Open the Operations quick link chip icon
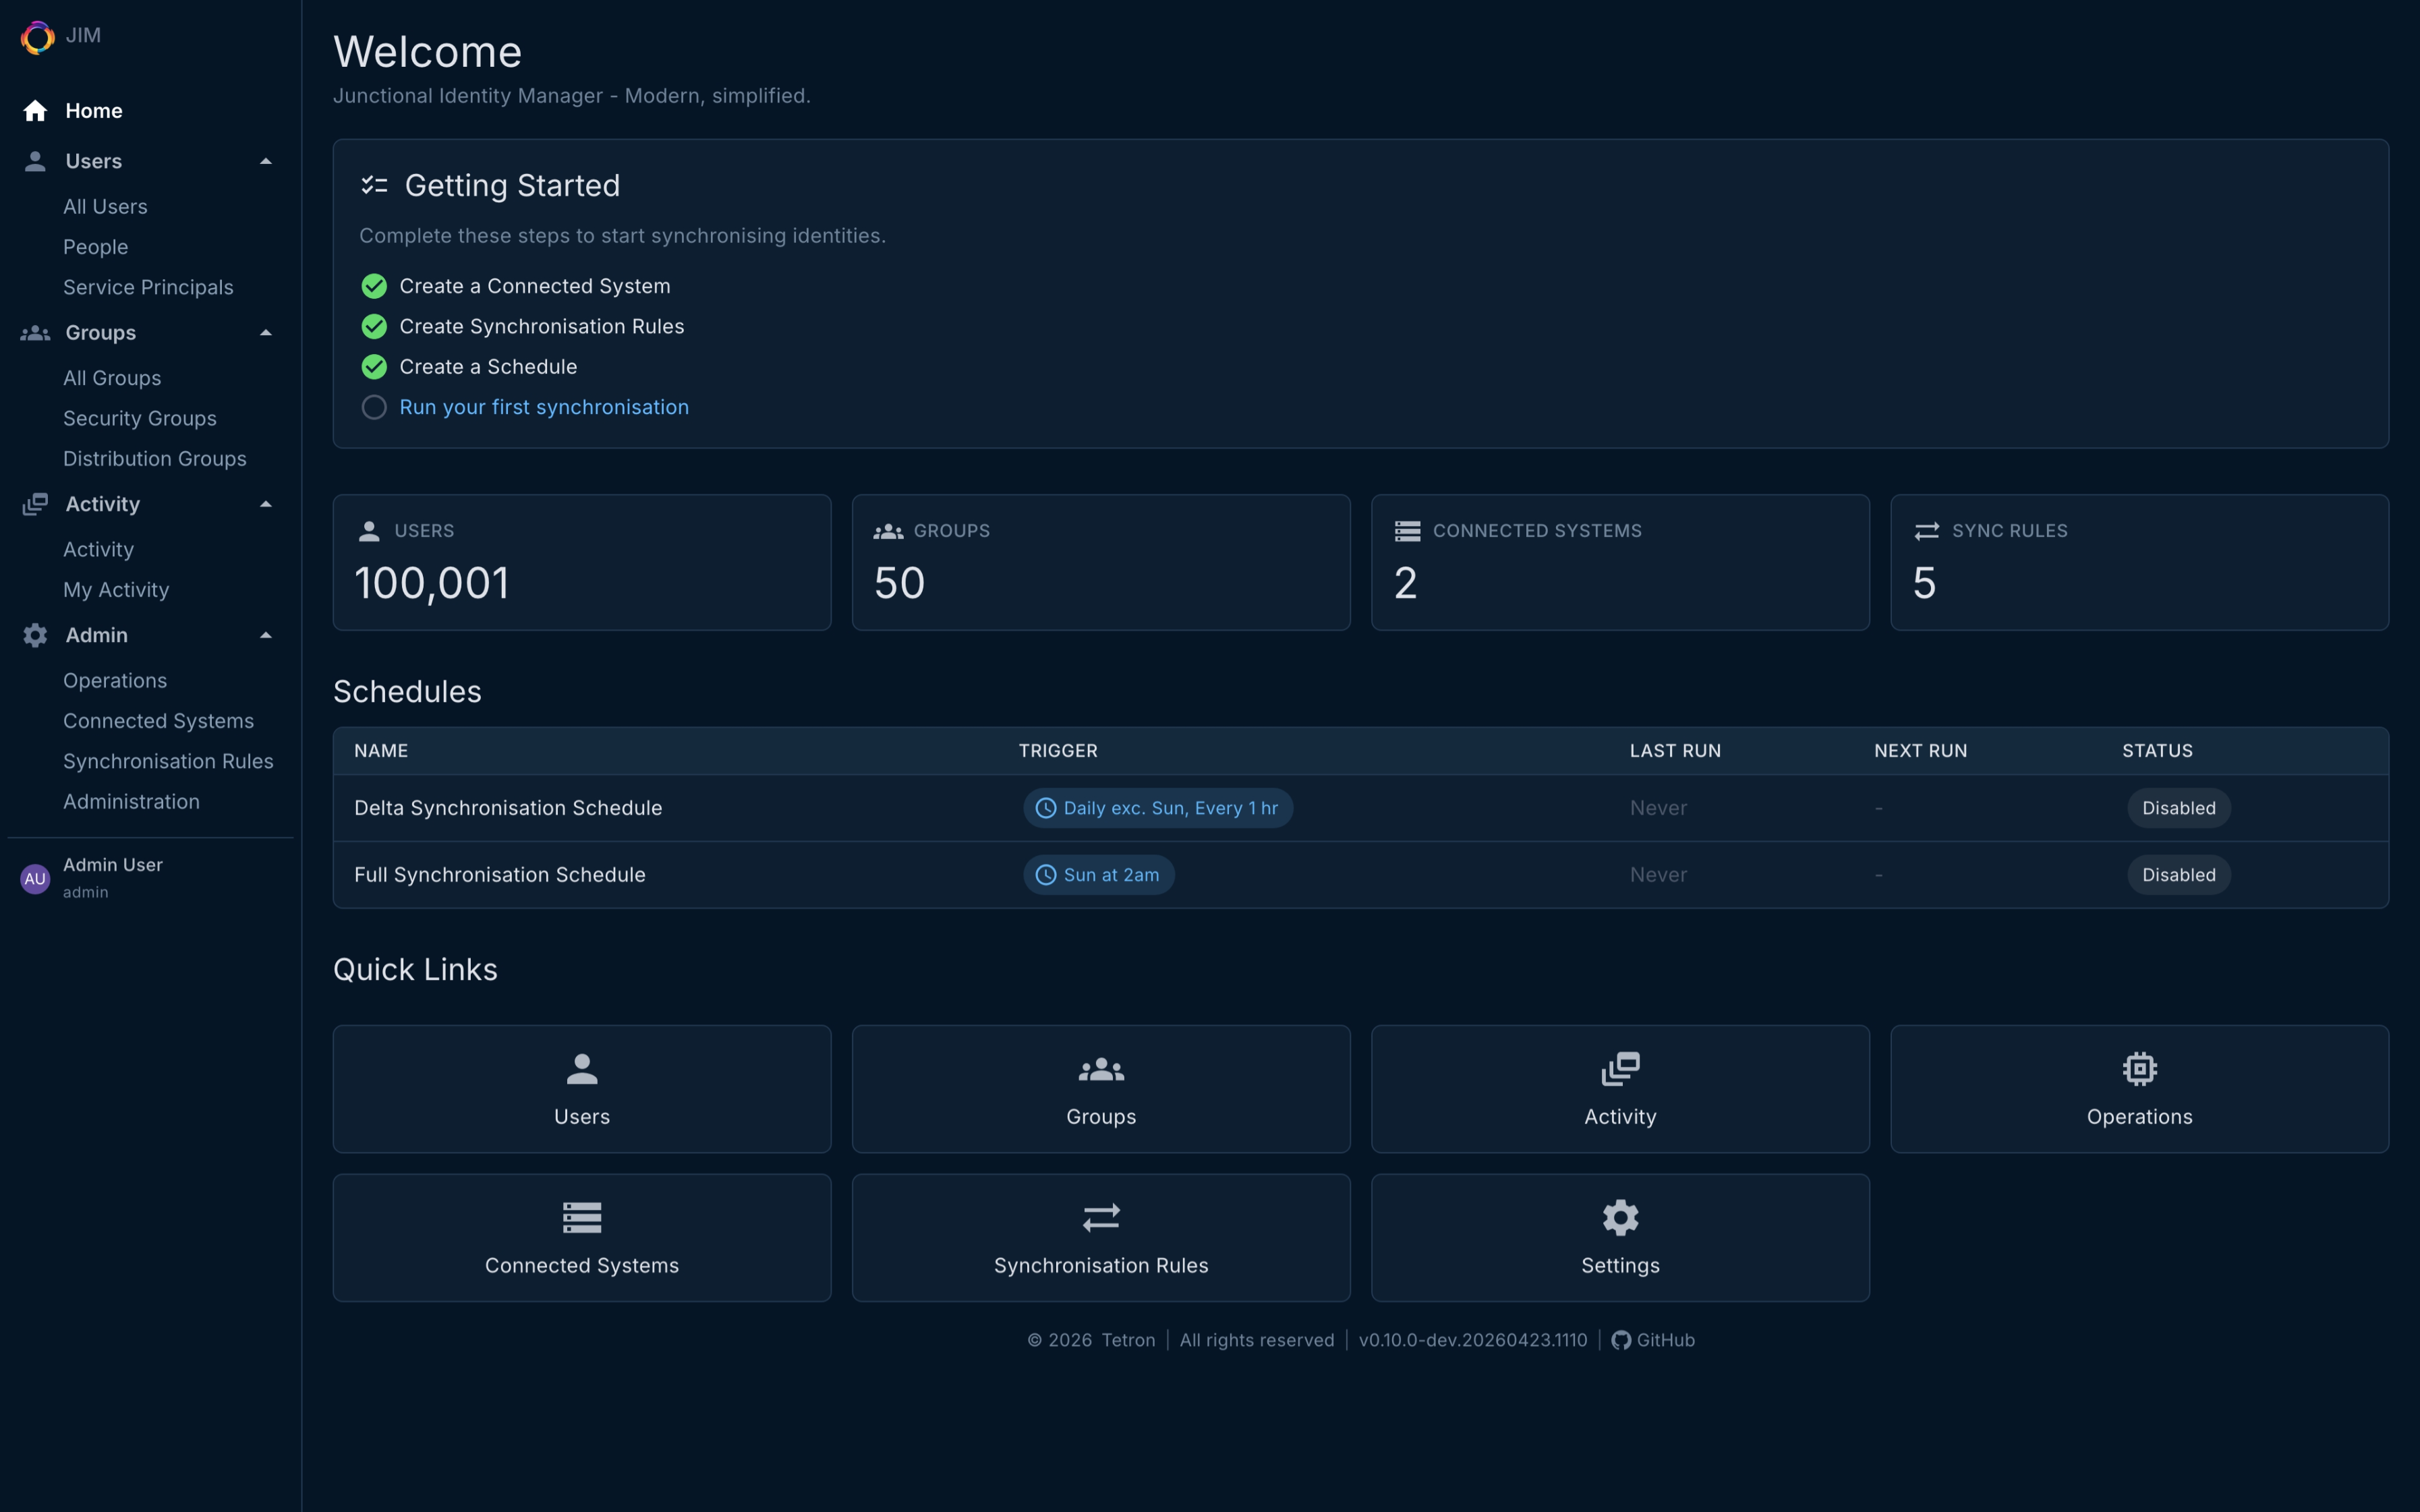The height and width of the screenshot is (1512, 2420). click(2139, 1068)
